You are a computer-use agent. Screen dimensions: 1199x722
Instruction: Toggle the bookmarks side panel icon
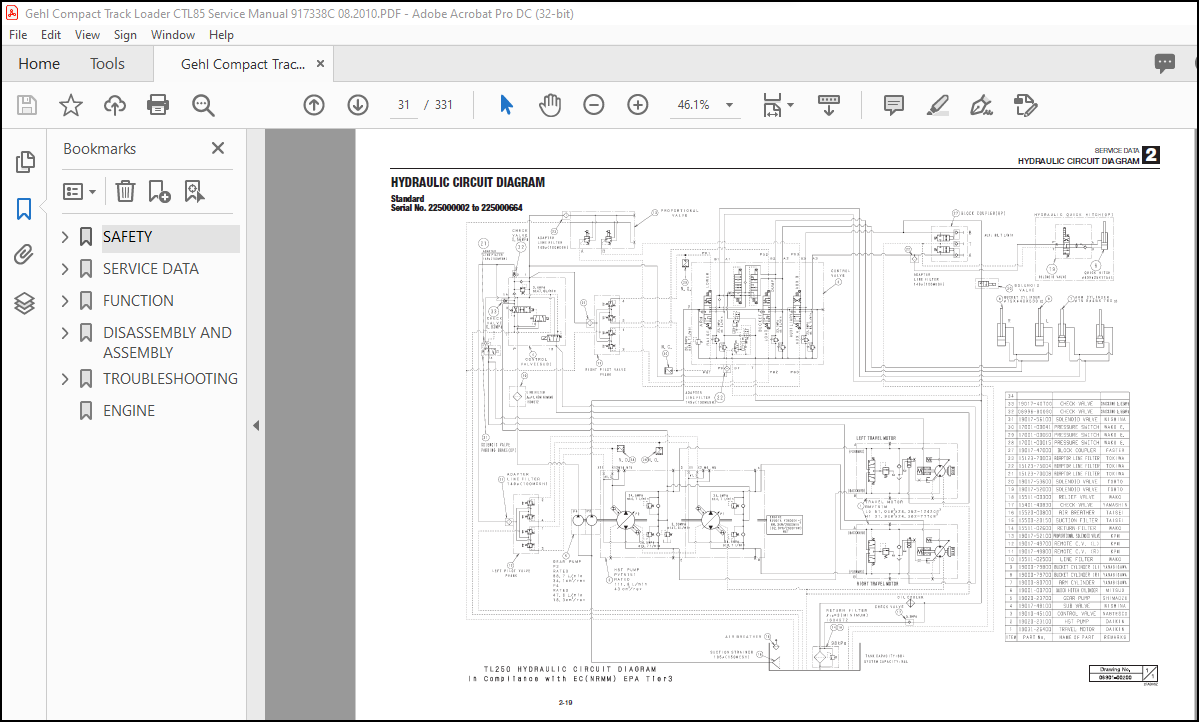click(x=24, y=209)
